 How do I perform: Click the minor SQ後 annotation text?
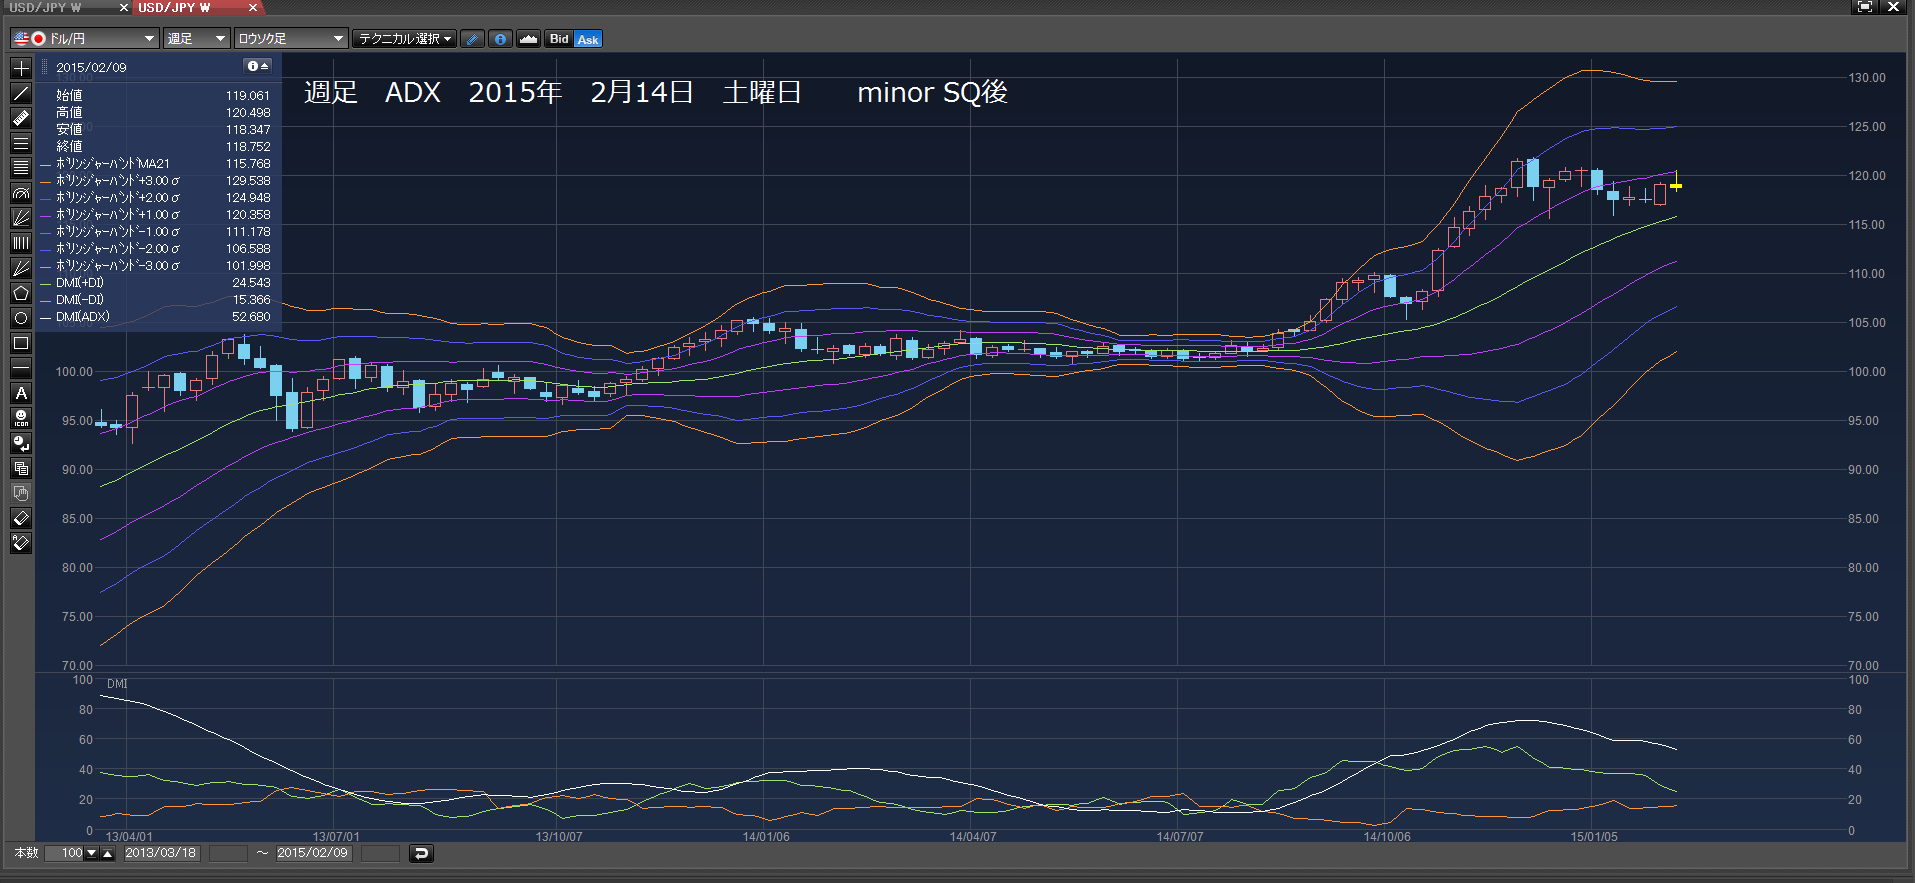tap(932, 92)
